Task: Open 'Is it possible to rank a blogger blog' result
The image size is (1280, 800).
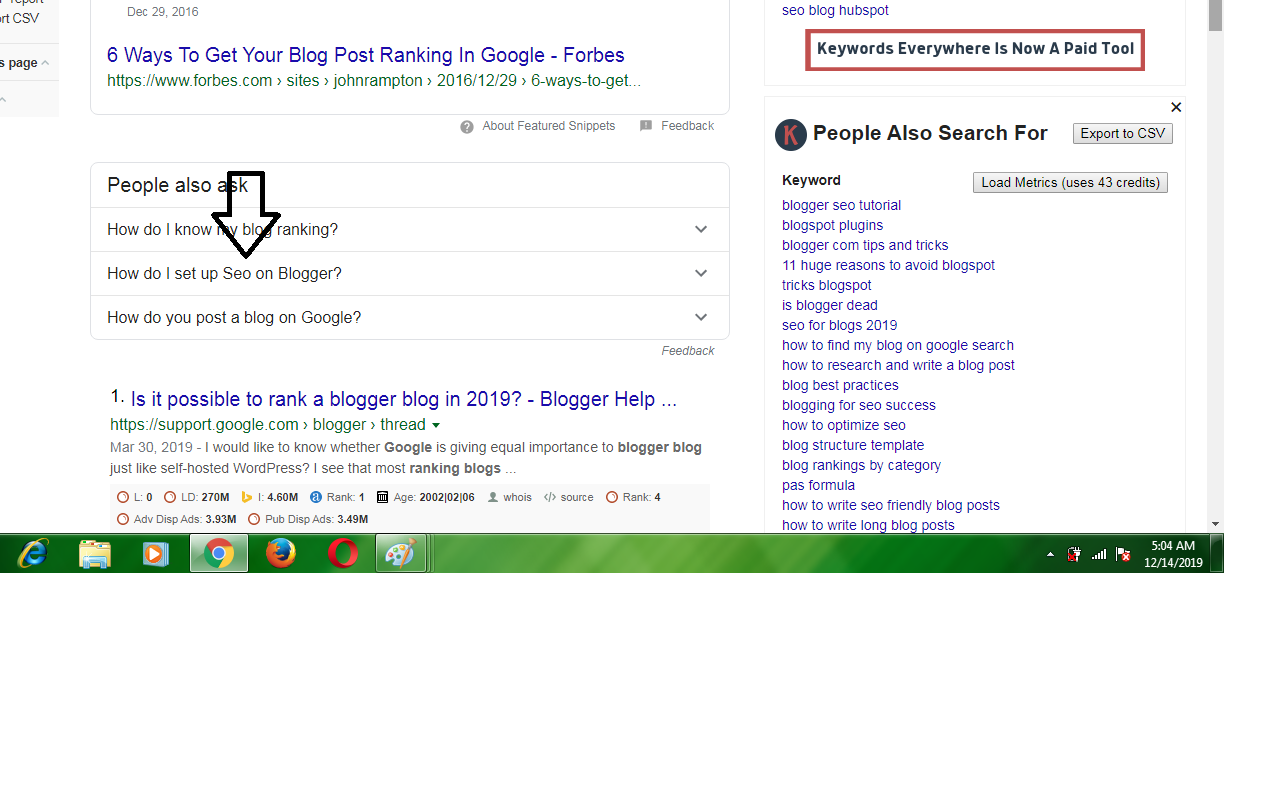Action: tap(404, 399)
